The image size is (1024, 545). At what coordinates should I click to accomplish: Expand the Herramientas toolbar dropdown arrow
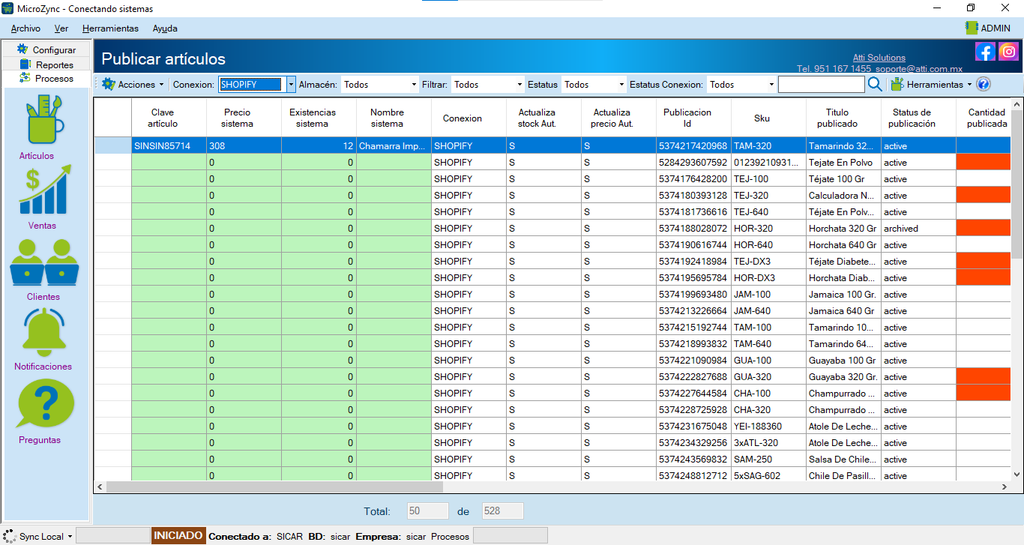click(x=969, y=85)
